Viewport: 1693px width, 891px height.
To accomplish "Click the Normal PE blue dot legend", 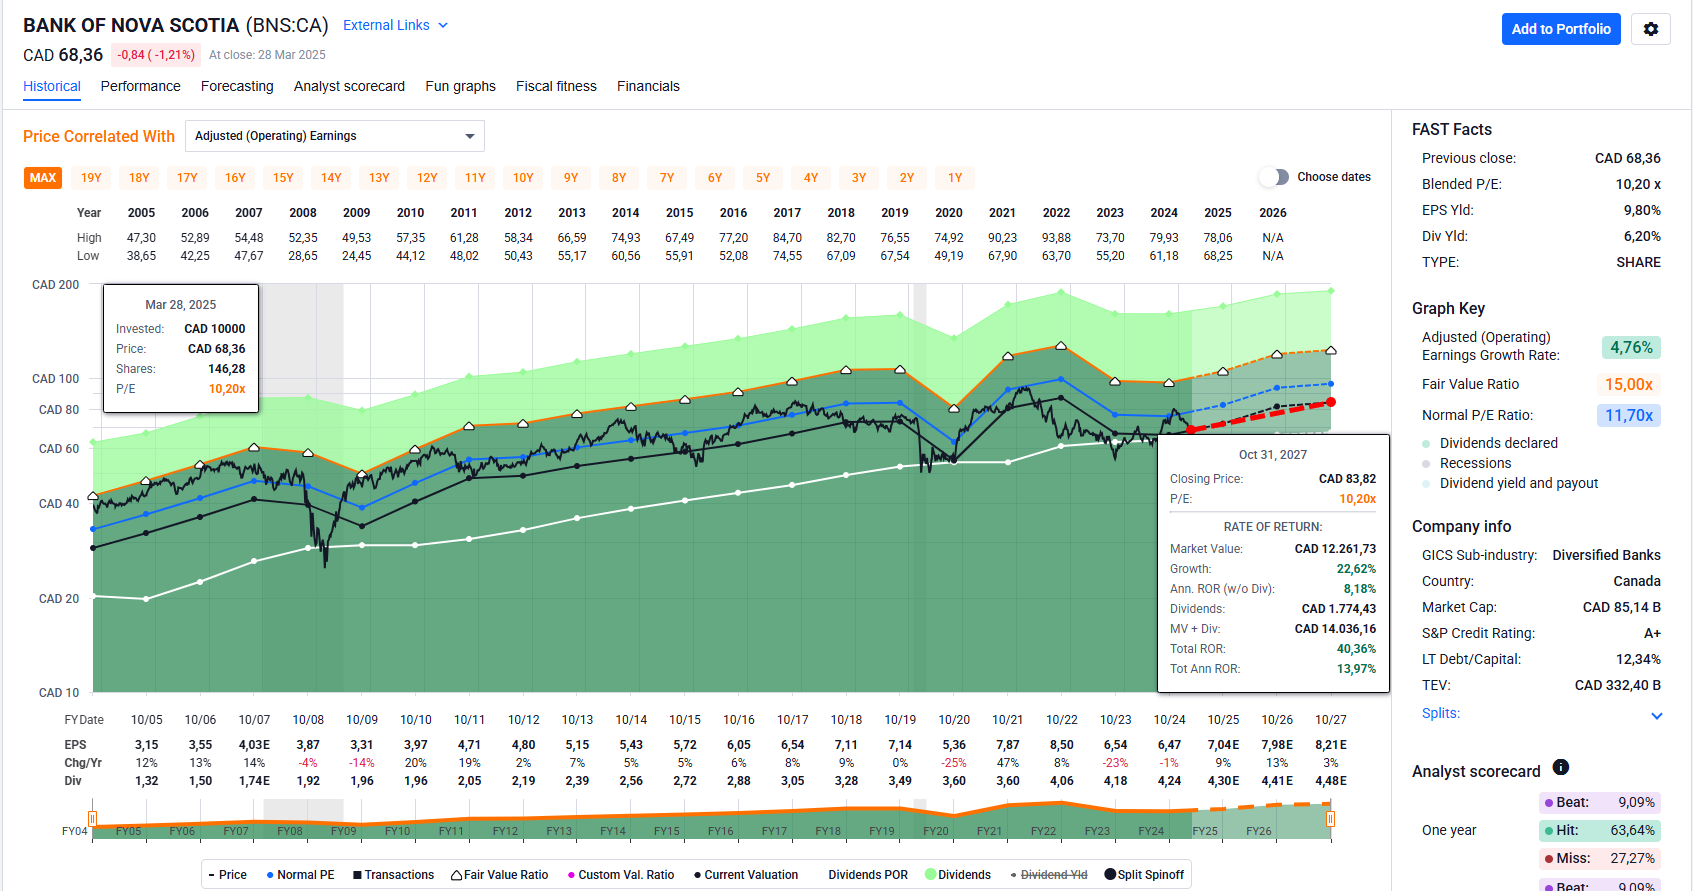I will (270, 875).
